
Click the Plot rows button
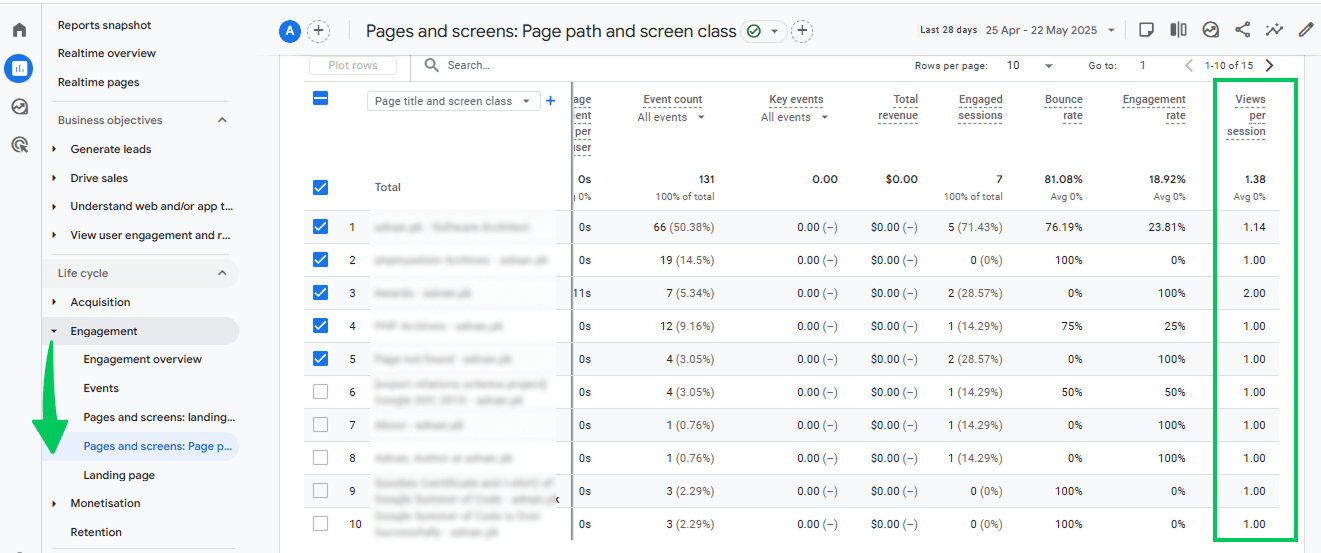[x=353, y=65]
